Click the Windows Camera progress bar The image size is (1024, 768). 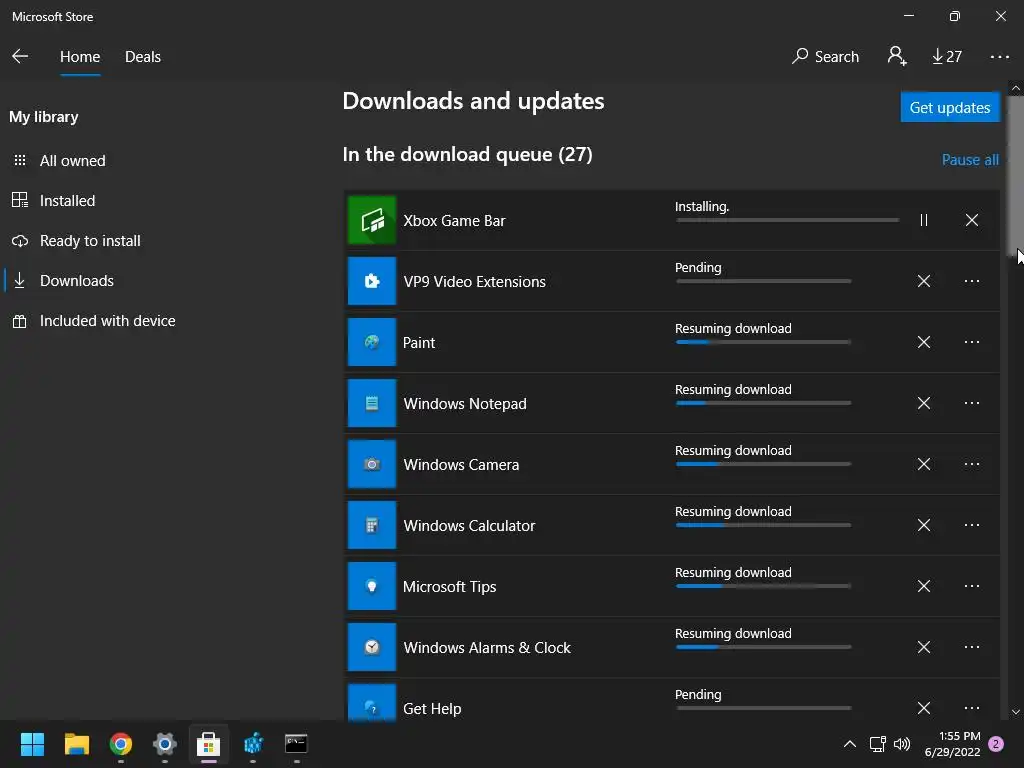click(x=763, y=464)
